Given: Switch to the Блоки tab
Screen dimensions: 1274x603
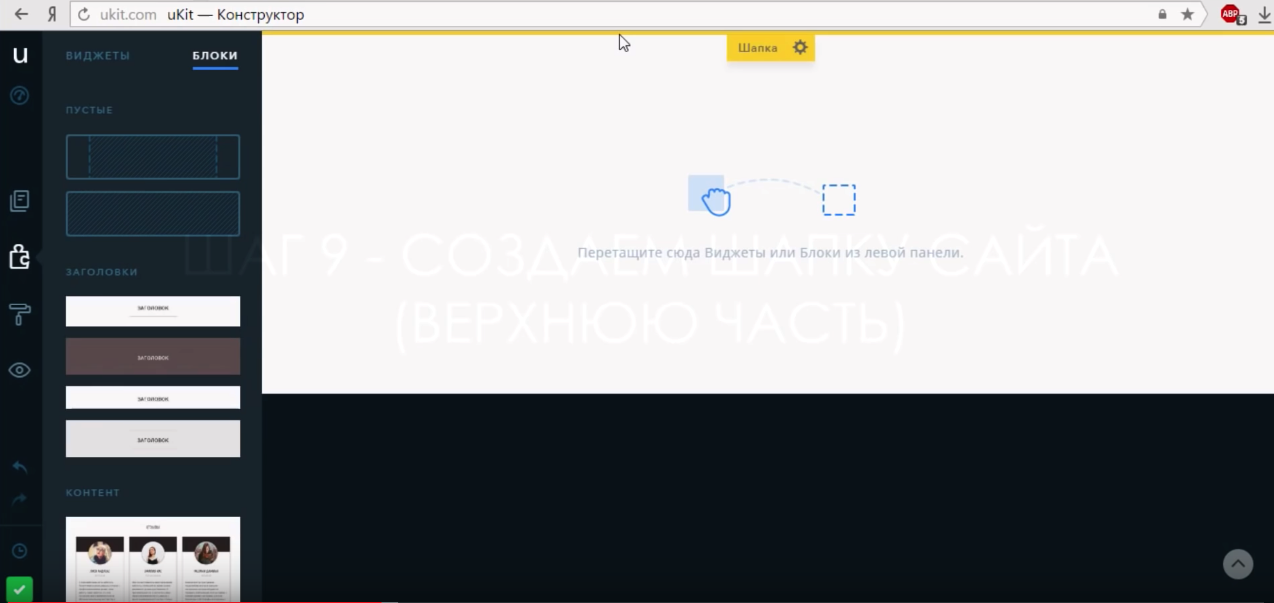Looking at the screenshot, I should coord(215,56).
